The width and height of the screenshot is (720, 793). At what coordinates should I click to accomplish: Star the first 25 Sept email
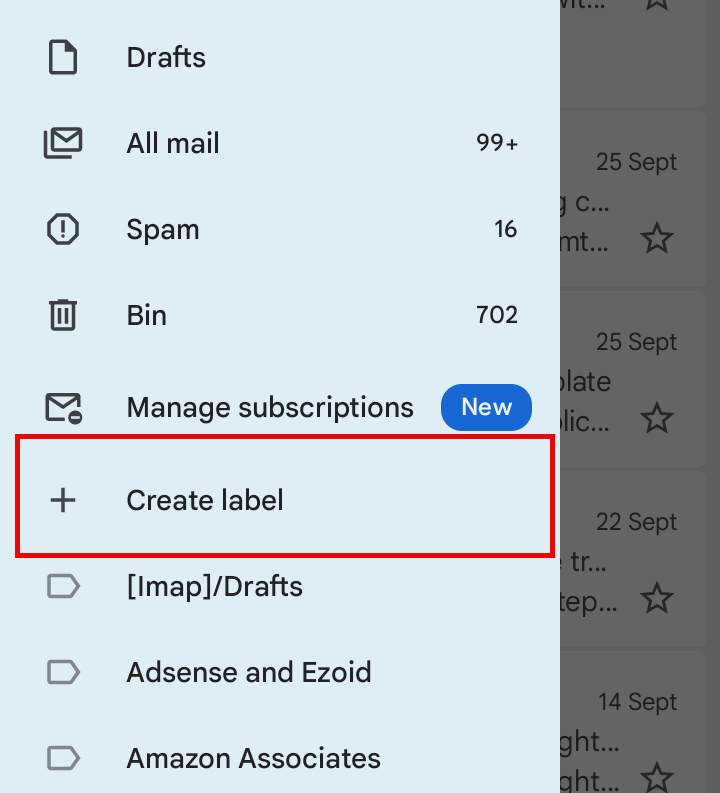(657, 238)
